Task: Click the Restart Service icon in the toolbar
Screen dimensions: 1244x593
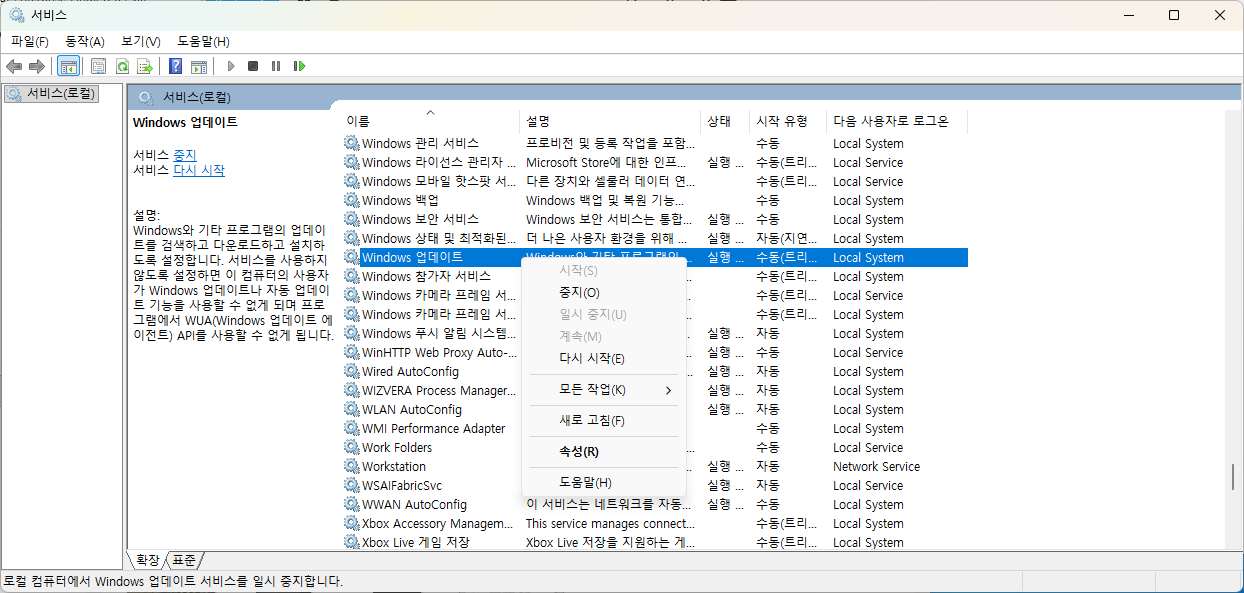Action: coord(299,66)
